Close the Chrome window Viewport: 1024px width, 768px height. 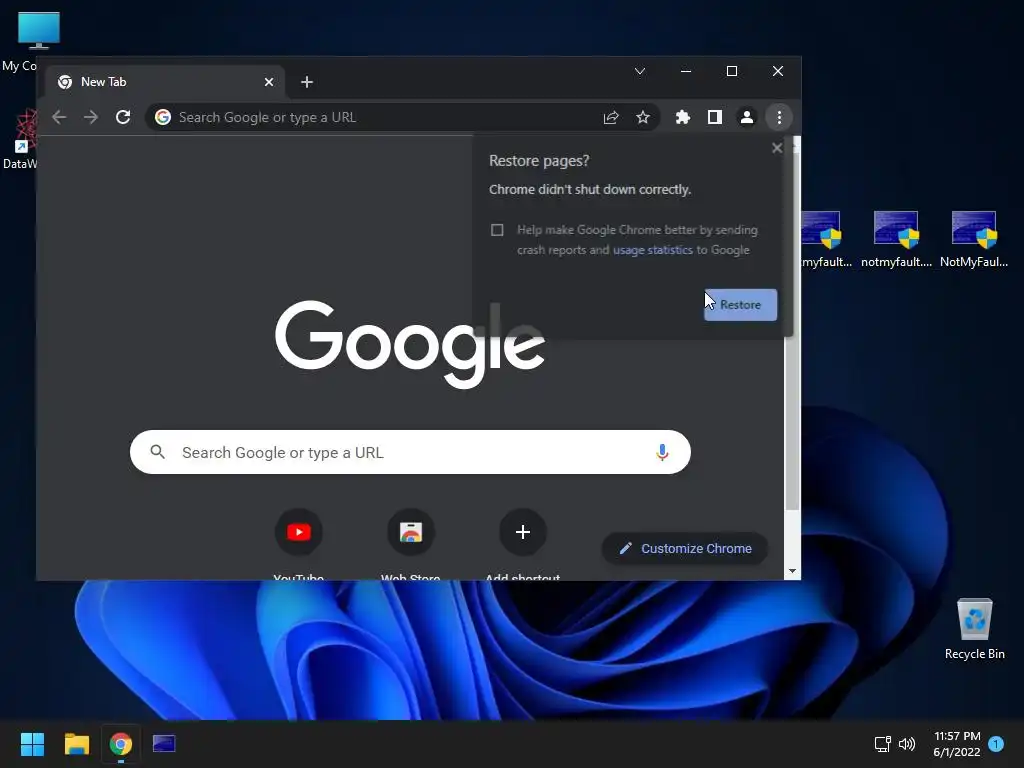point(778,71)
